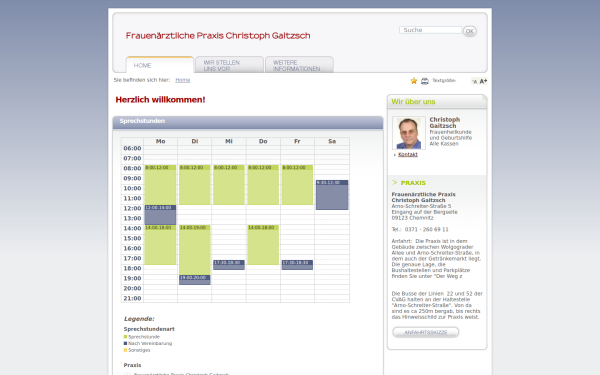This screenshot has height=375, width=600.
Task: Open the Kontakt link
Action: (408, 155)
